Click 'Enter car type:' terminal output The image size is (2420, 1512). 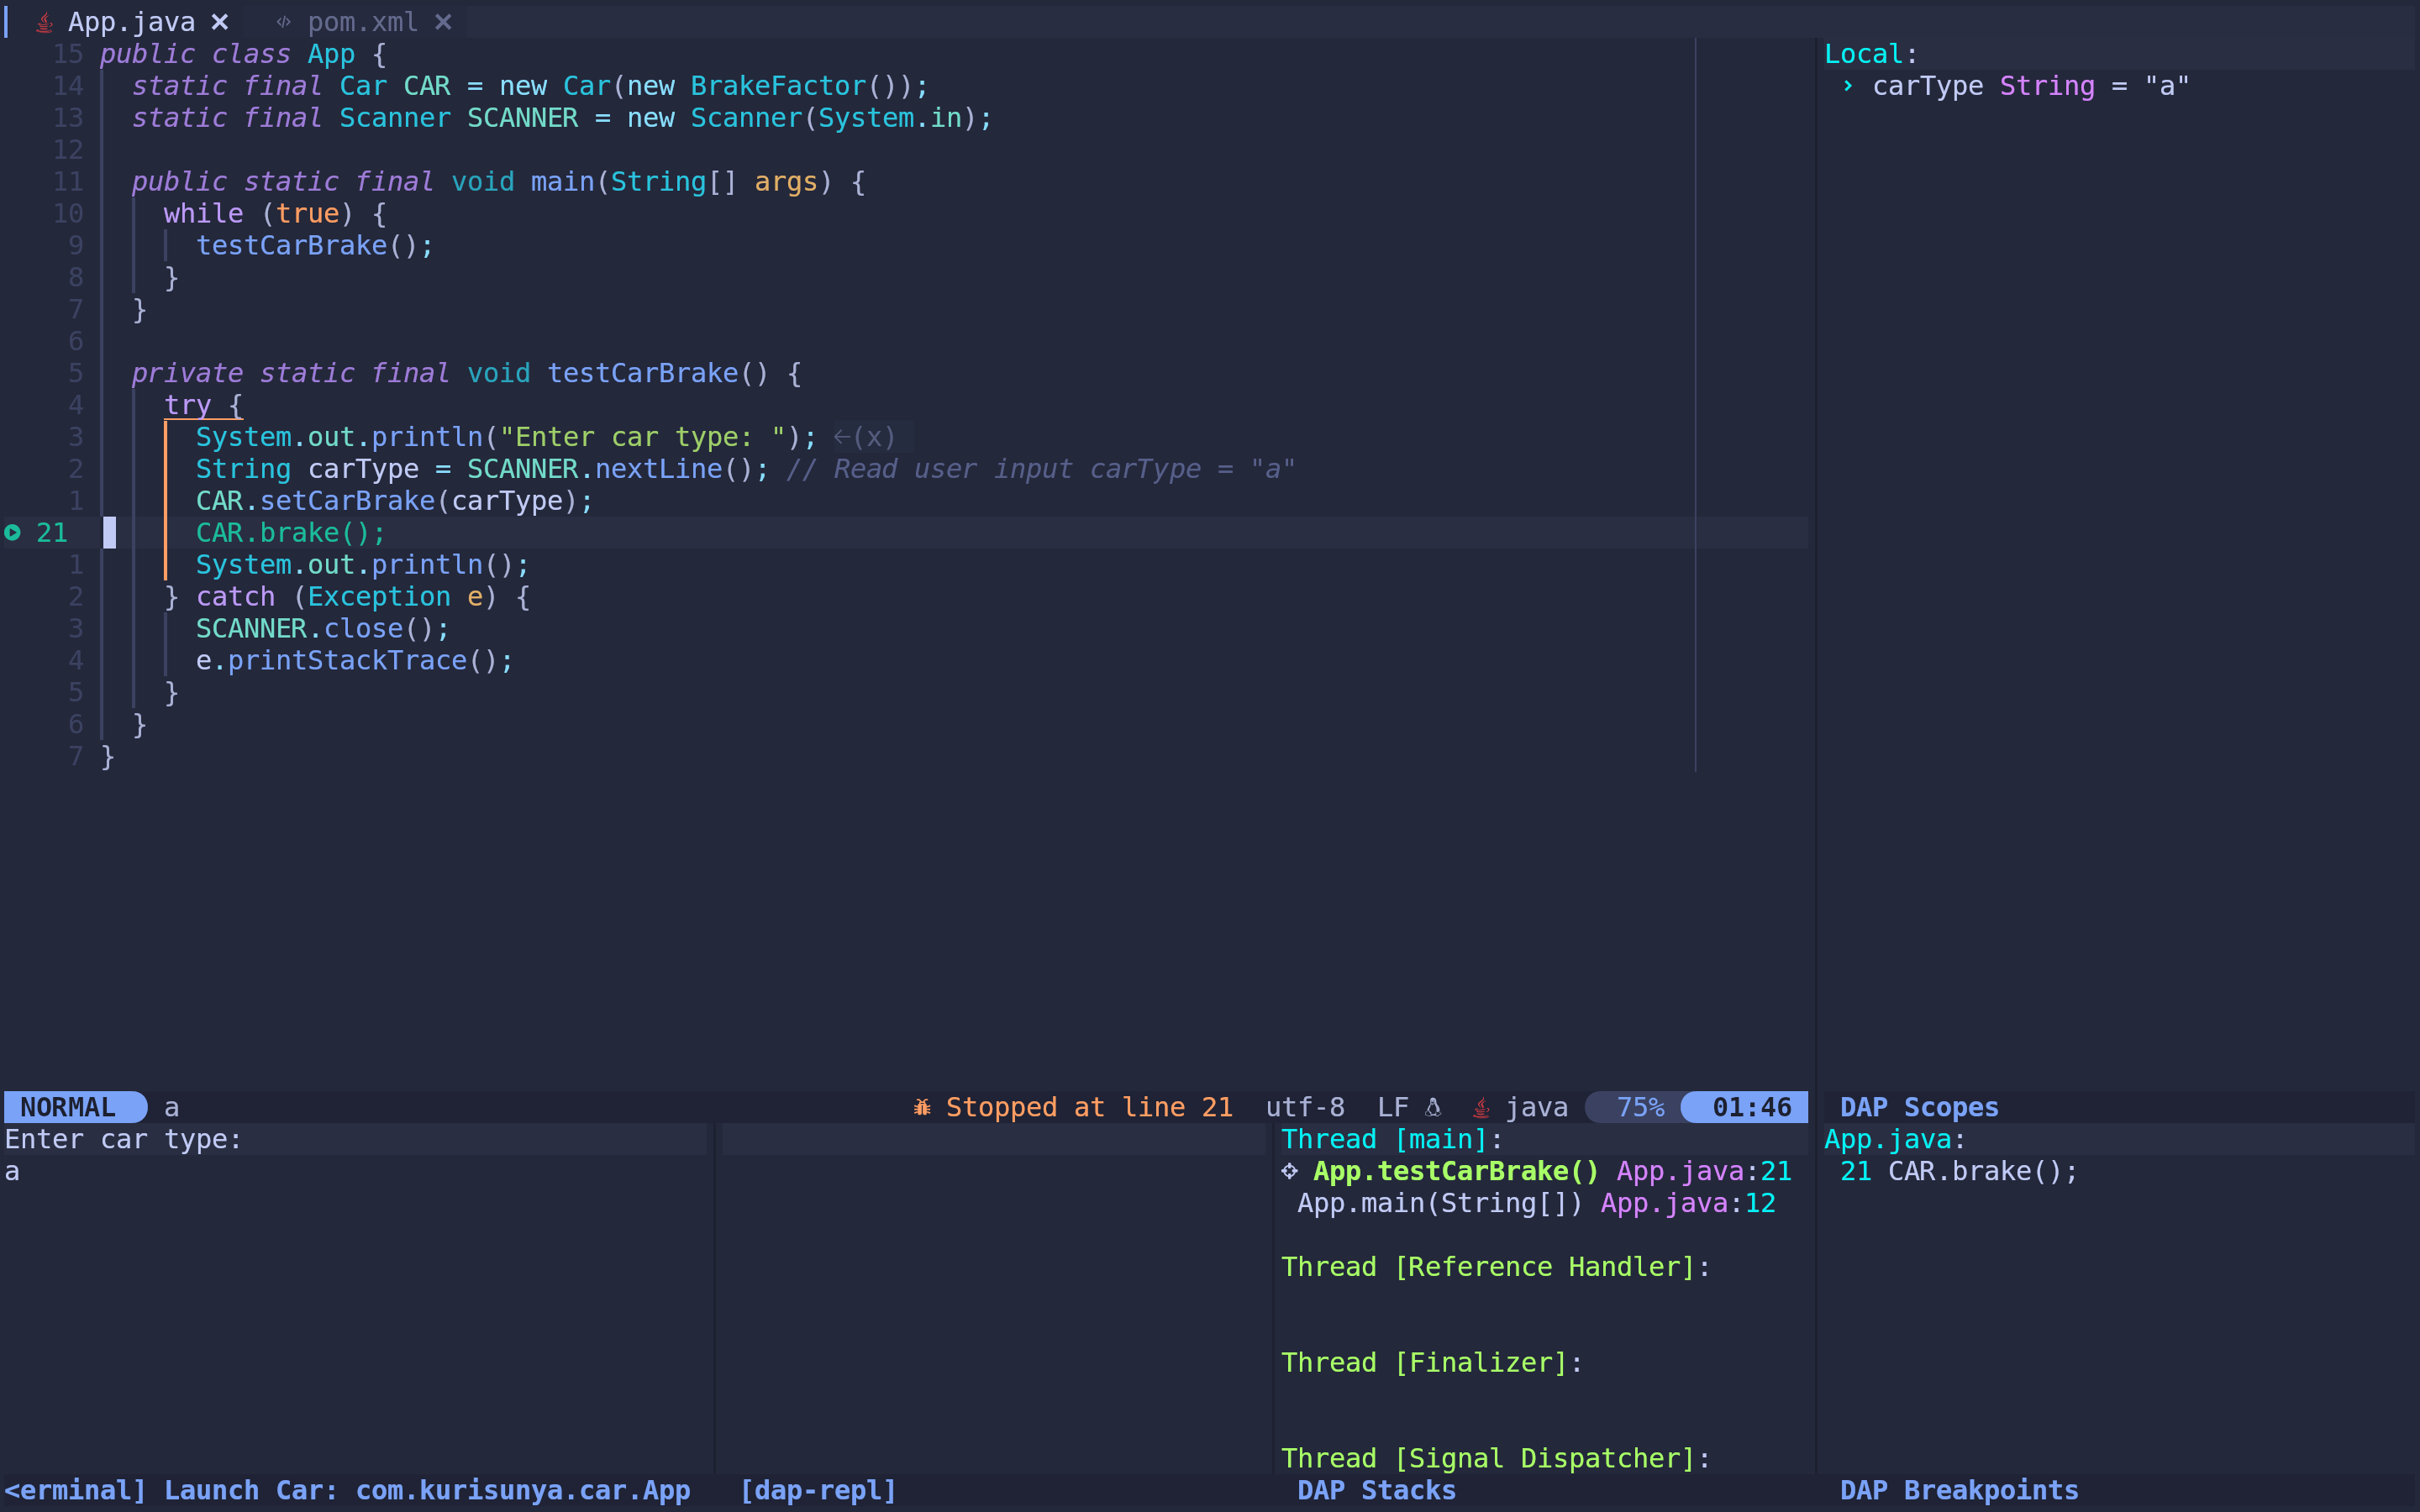point(123,1139)
